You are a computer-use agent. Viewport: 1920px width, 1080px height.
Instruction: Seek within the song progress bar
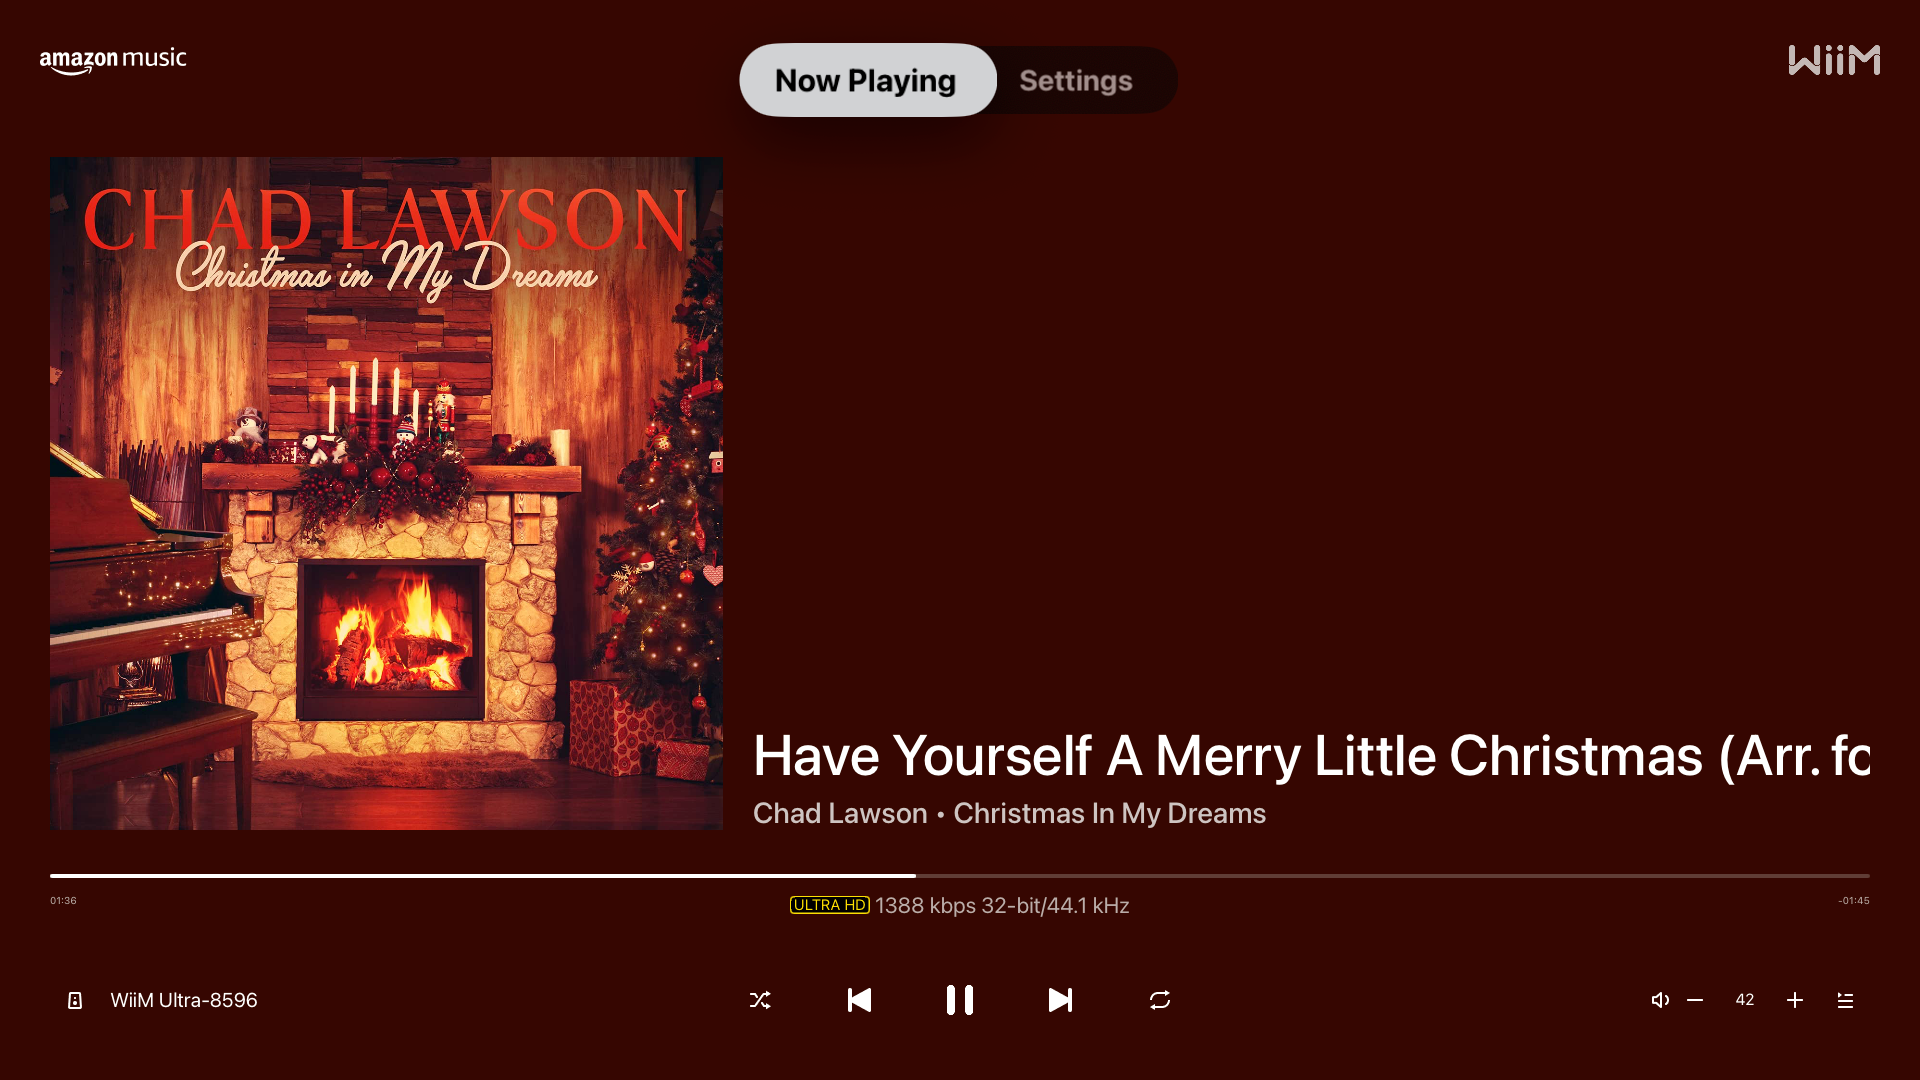tap(960, 876)
